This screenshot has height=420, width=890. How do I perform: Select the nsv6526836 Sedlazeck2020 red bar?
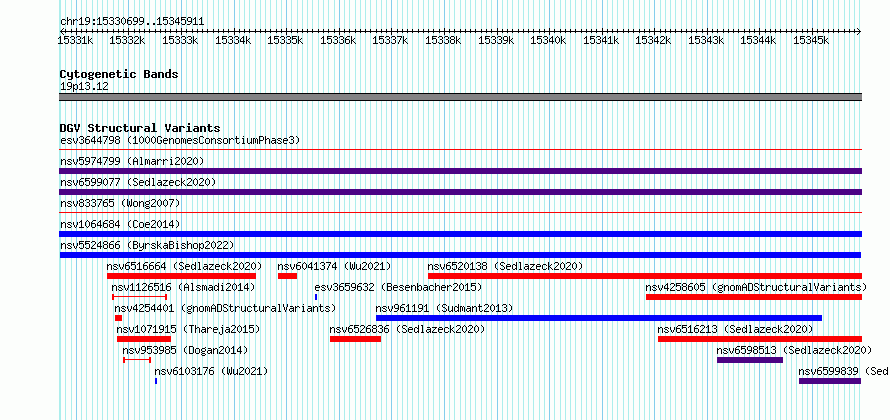pos(355,339)
